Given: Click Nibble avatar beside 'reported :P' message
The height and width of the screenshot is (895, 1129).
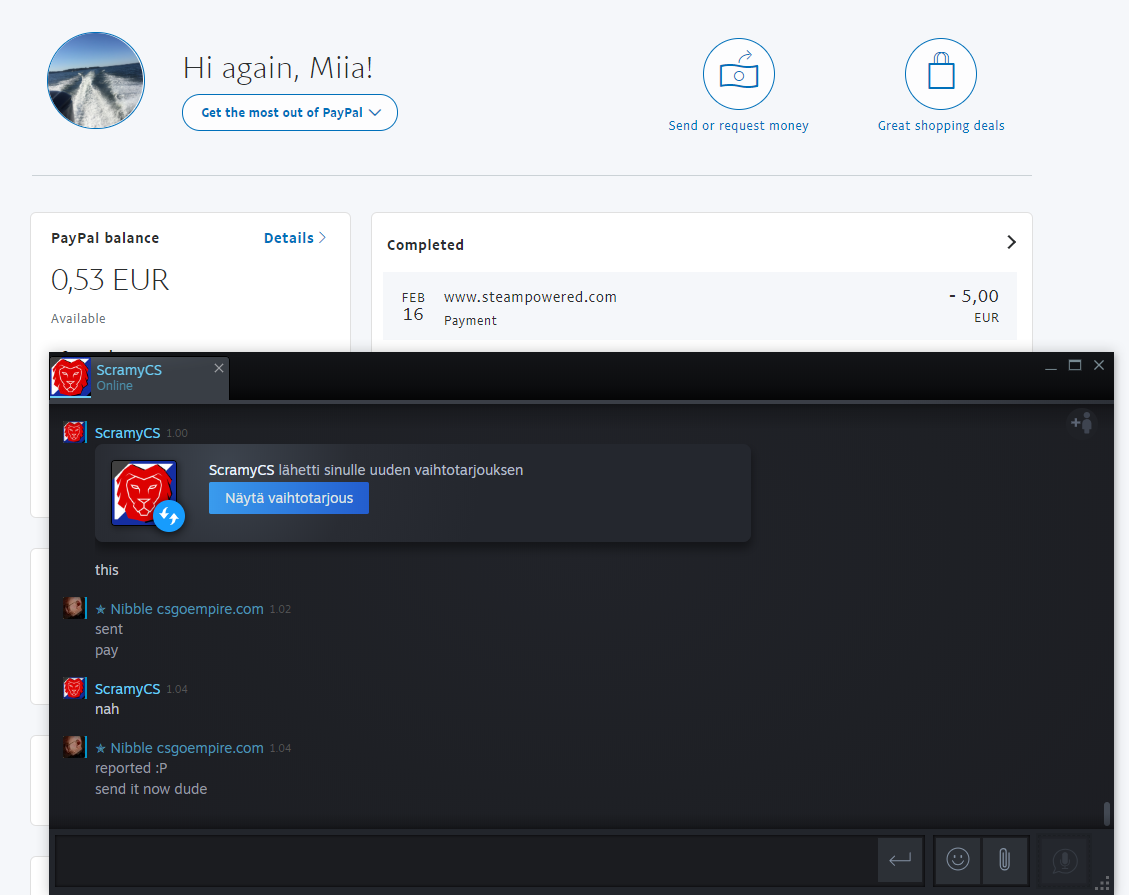Looking at the screenshot, I should pos(73,747).
